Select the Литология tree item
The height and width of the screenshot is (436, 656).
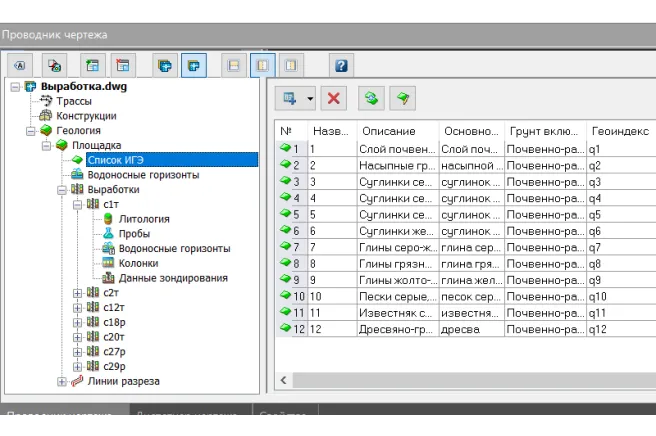pos(144,219)
